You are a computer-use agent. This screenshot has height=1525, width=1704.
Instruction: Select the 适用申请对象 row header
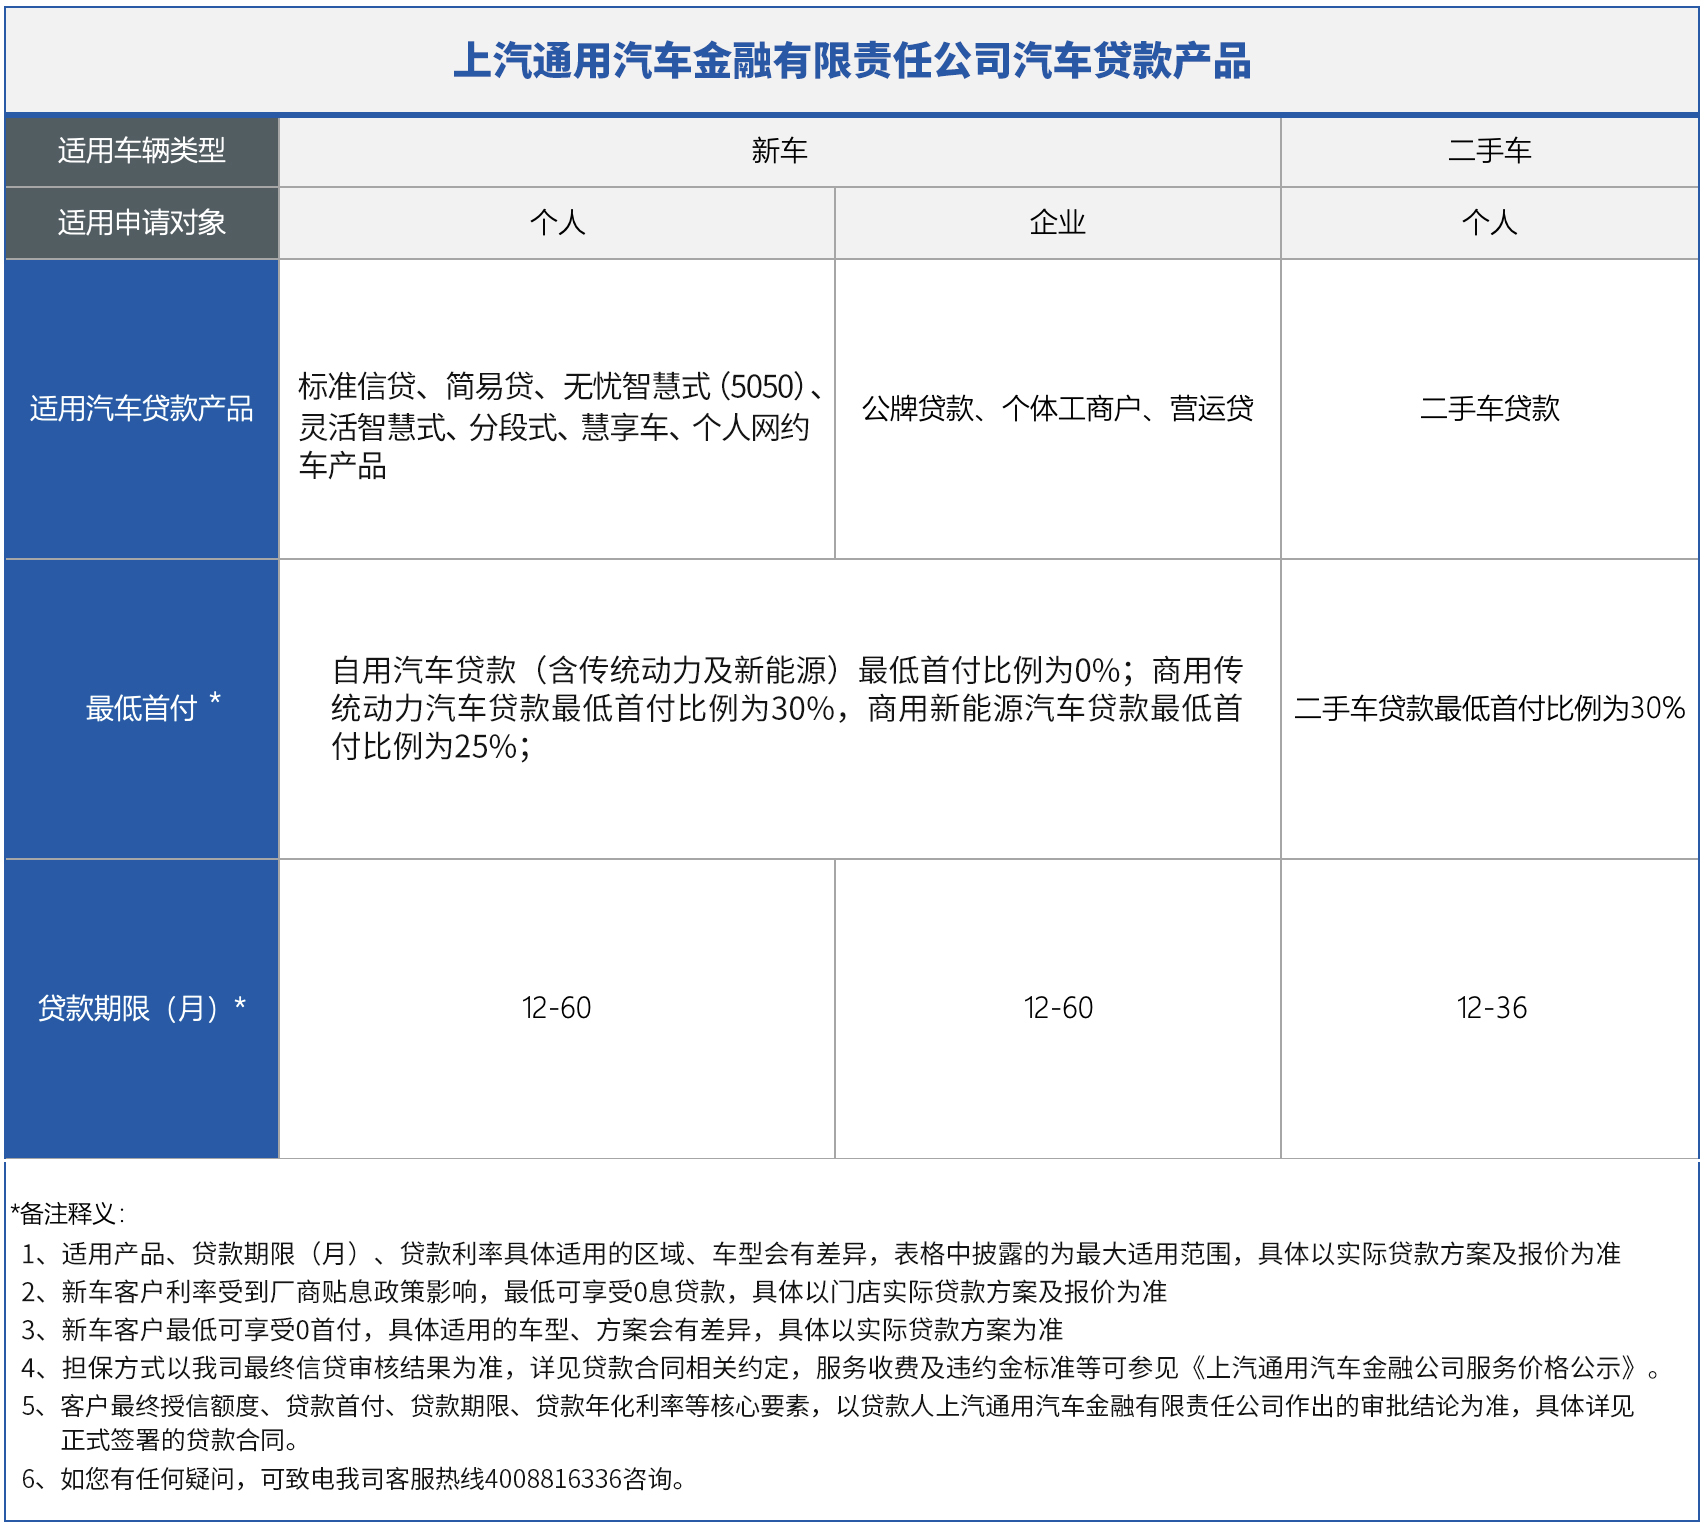tap(141, 222)
